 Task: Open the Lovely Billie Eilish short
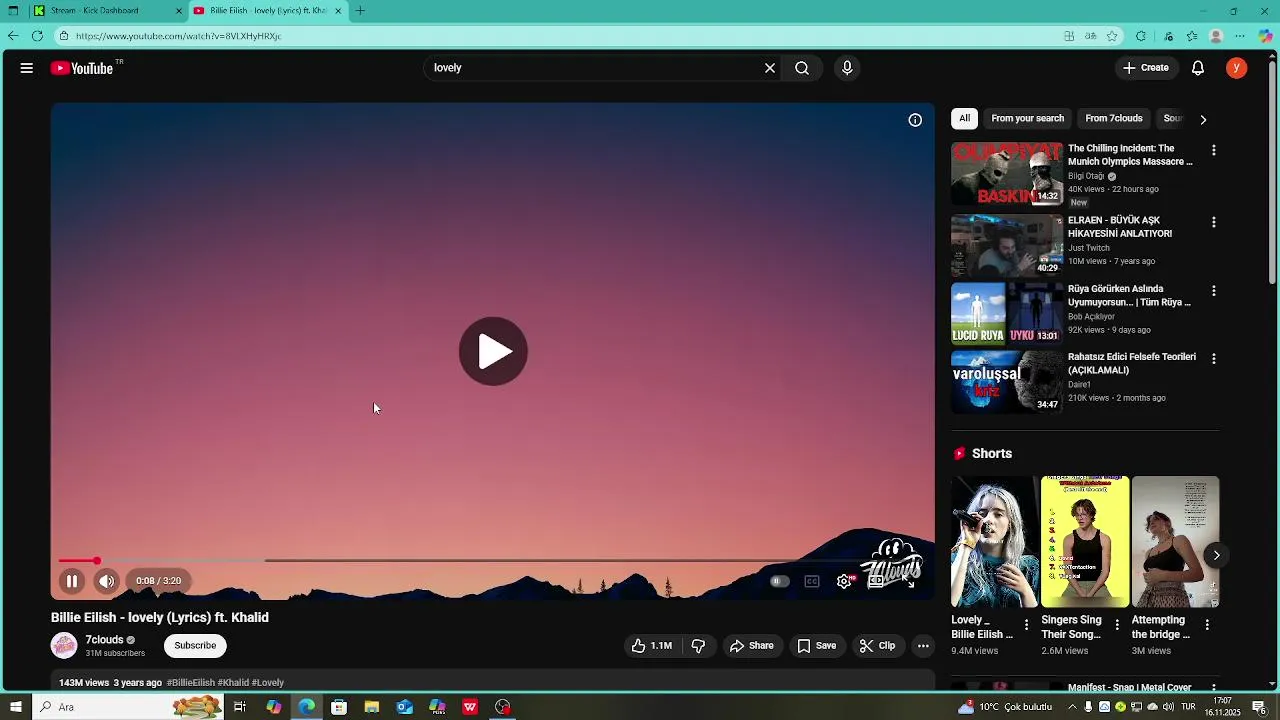[x=994, y=542]
